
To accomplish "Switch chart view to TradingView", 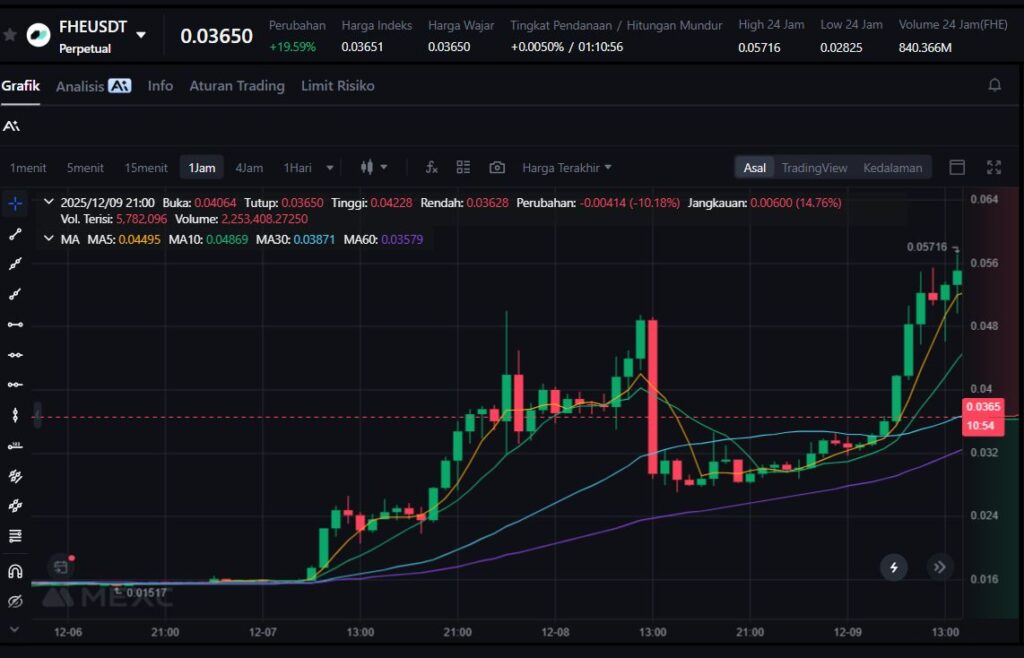I will click(x=814, y=168).
